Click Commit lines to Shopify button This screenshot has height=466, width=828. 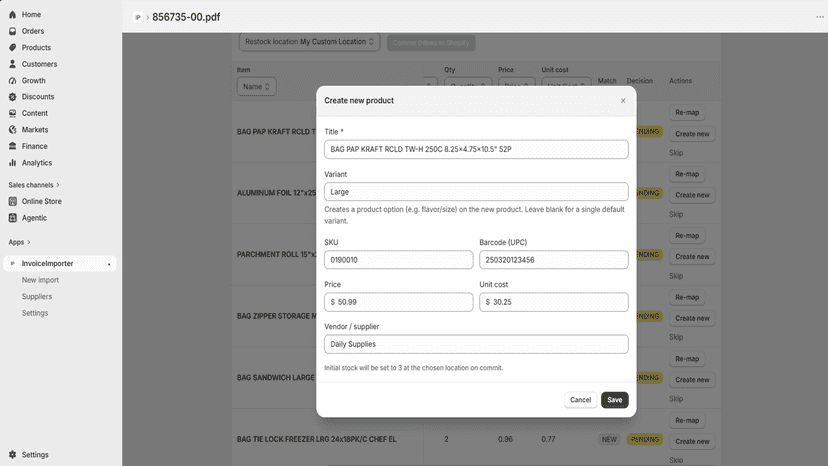click(431, 43)
